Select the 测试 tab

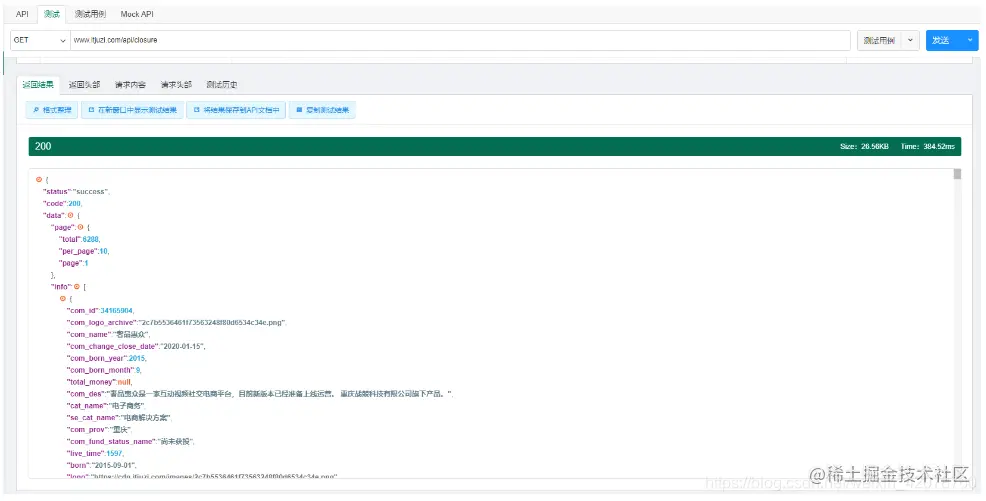(x=52, y=14)
